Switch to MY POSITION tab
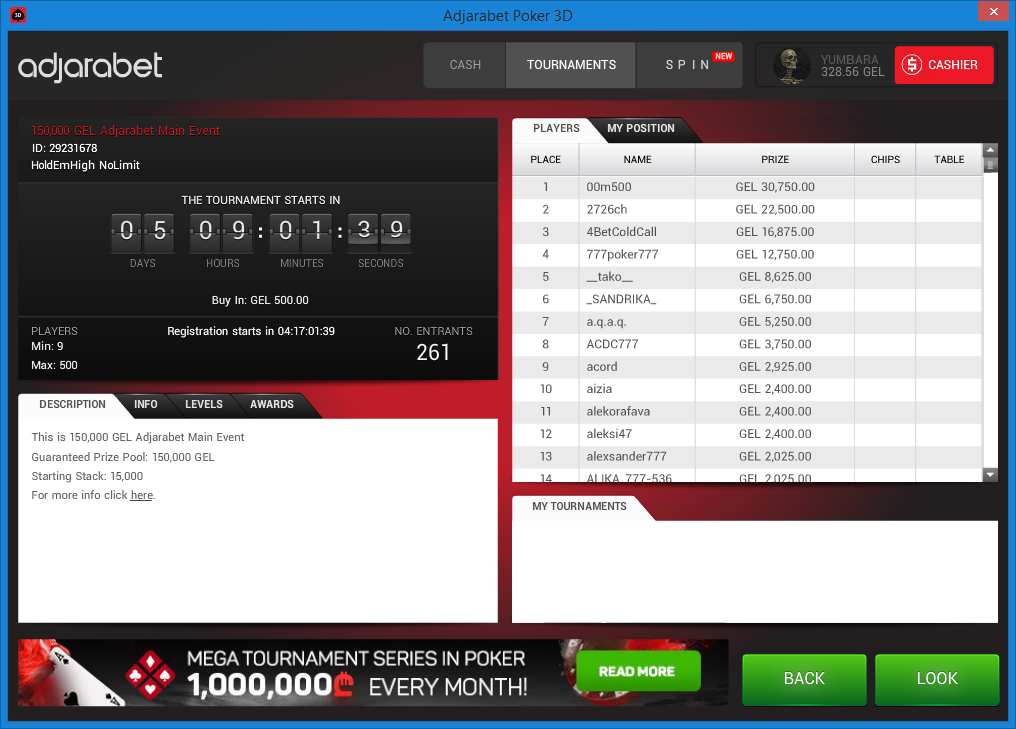 640,128
